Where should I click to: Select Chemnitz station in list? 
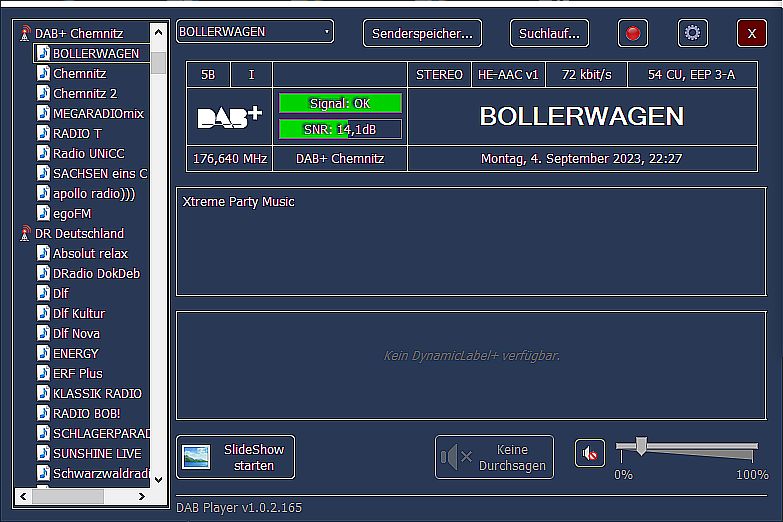(79, 73)
